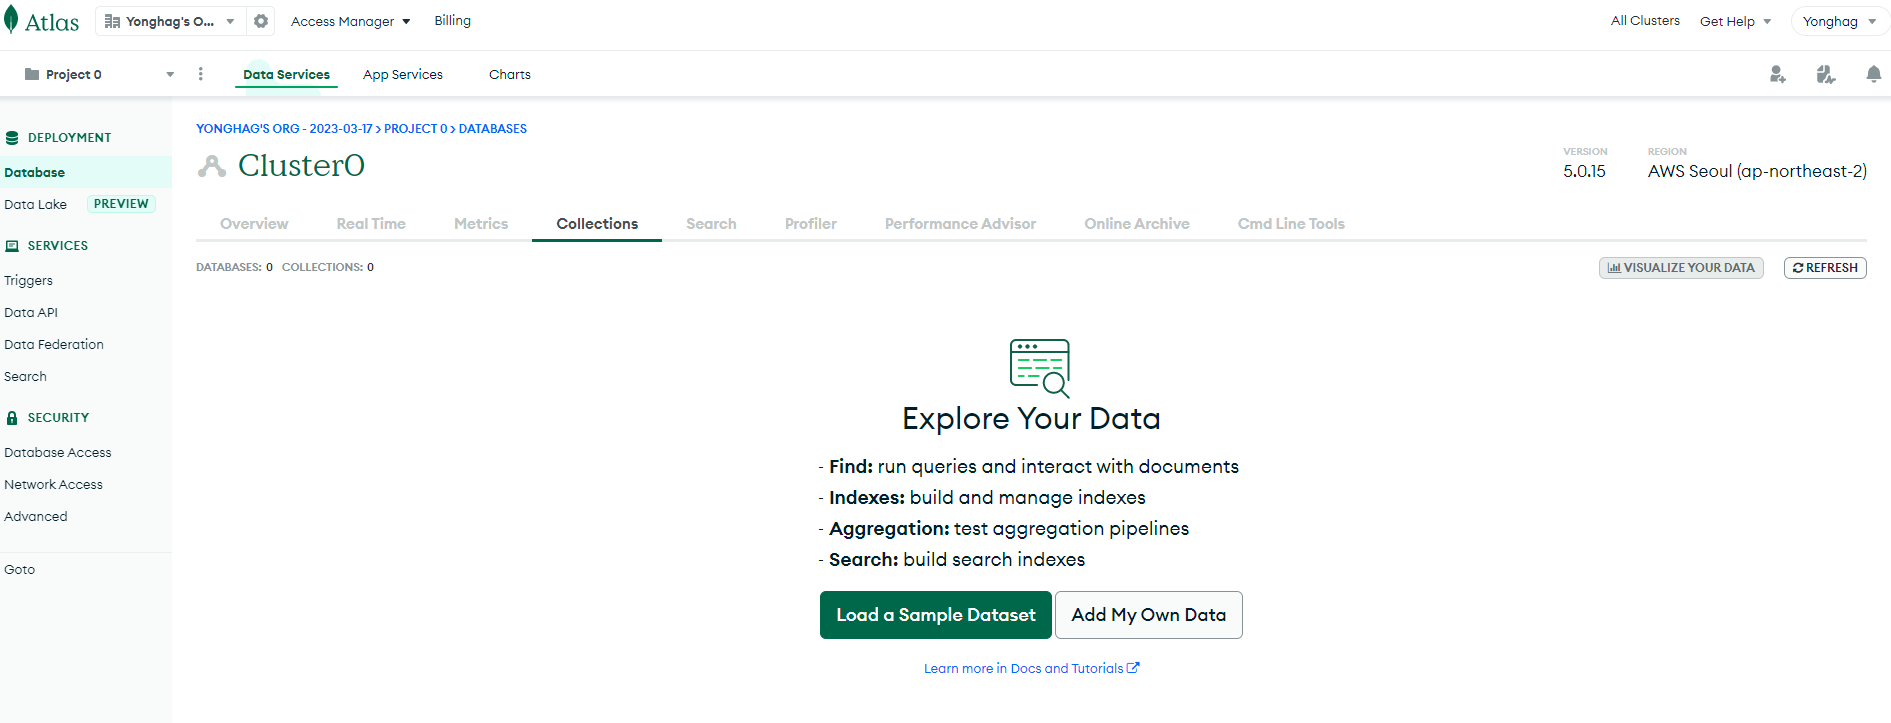Go to All Clusters
Image resolution: width=1891 pixels, height=723 pixels.
click(1645, 20)
